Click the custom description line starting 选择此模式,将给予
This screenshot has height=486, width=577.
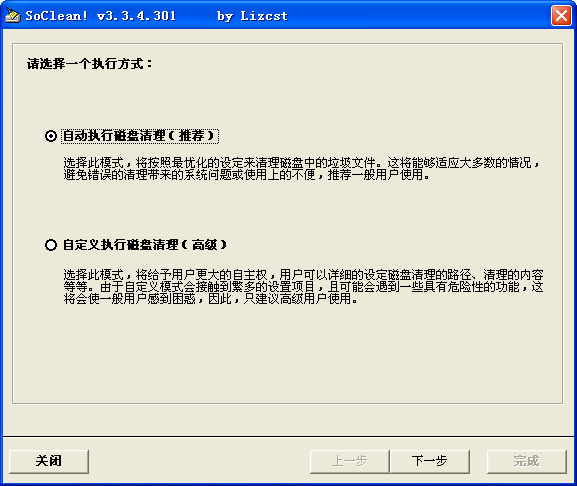pos(304,274)
